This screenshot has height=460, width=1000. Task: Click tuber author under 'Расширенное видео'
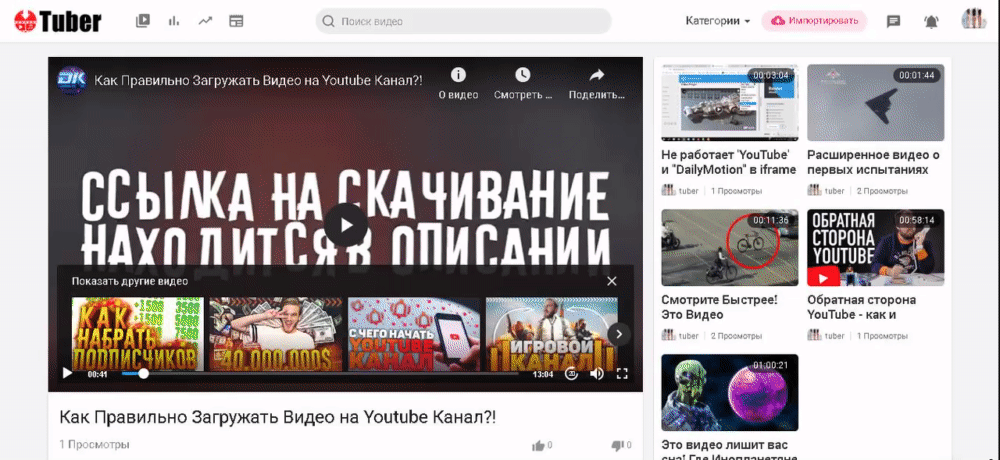[835, 191]
